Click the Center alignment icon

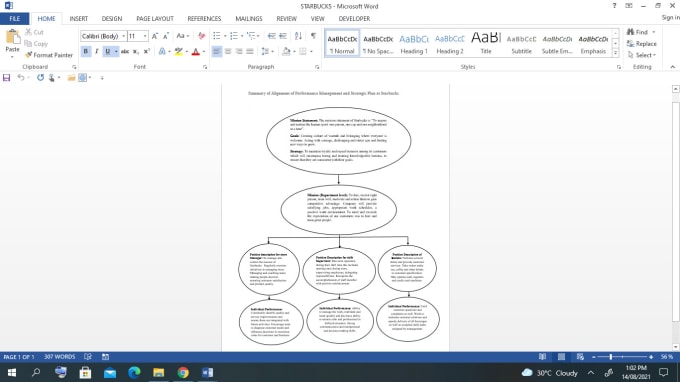[228, 52]
